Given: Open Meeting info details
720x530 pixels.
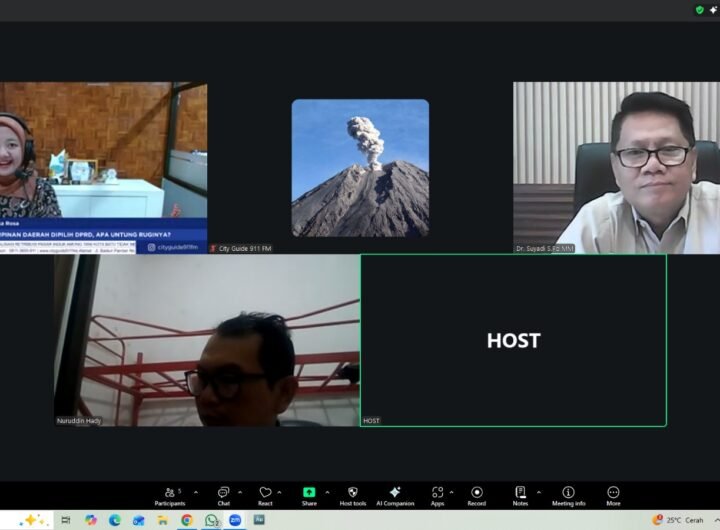Looking at the screenshot, I should [x=568, y=494].
